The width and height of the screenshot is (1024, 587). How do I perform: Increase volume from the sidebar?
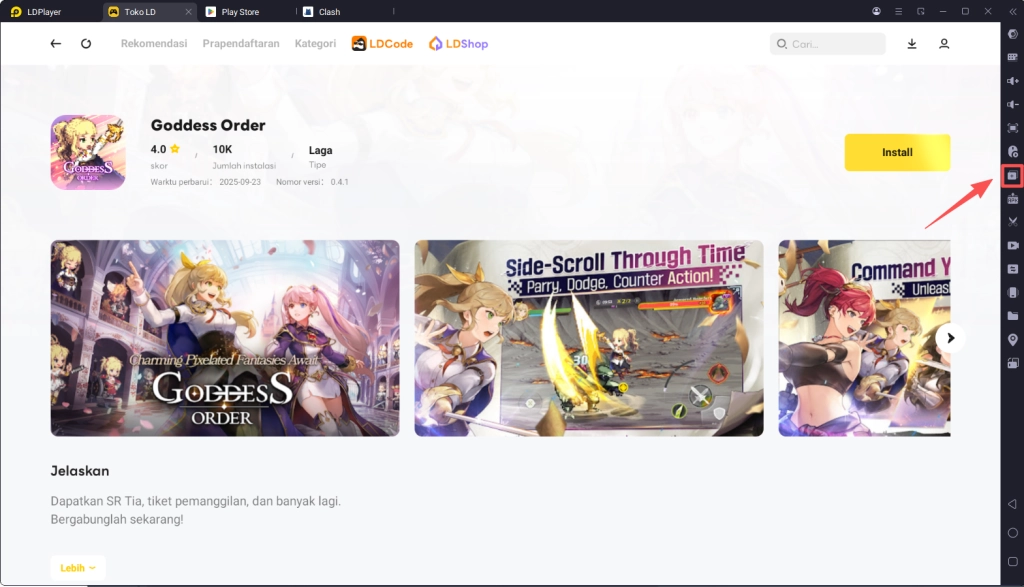pyautogui.click(x=1012, y=81)
